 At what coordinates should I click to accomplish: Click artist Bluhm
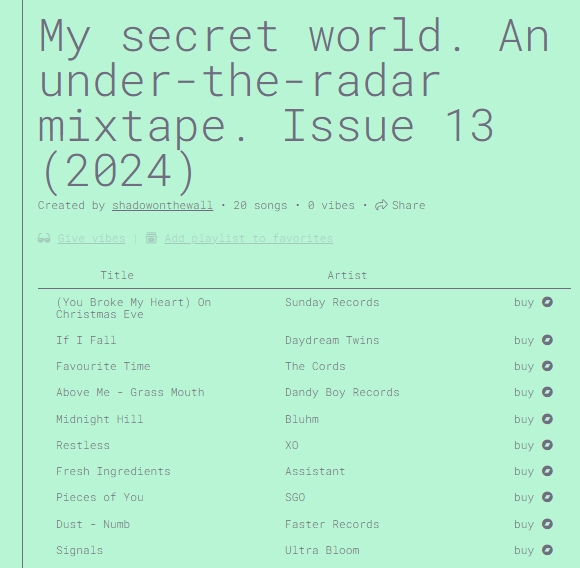pos(302,419)
